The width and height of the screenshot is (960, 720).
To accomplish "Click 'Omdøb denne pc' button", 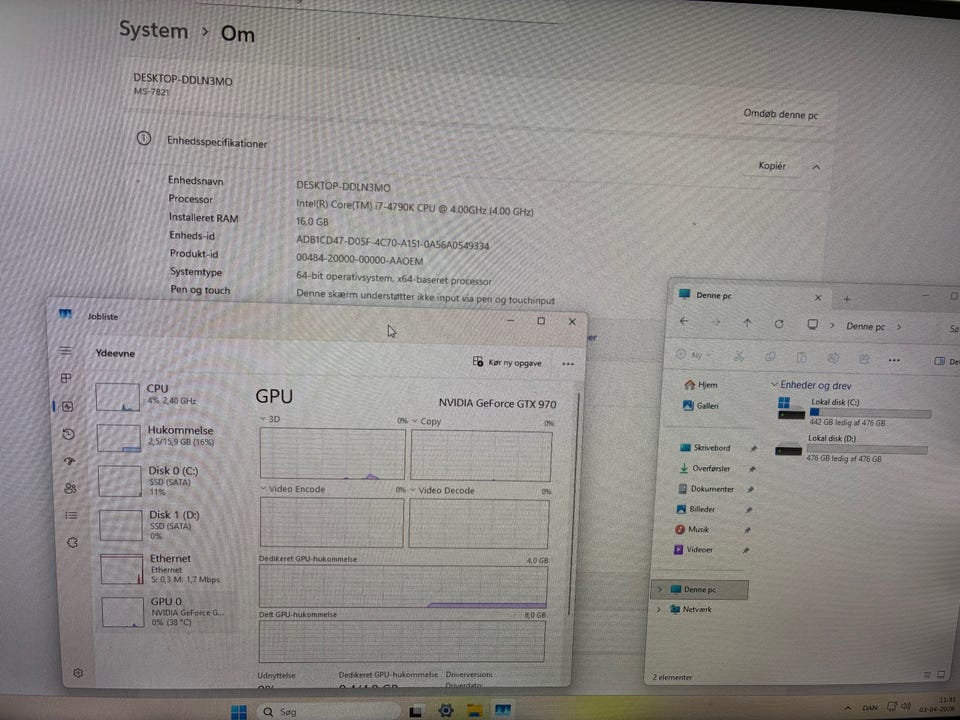I will (781, 114).
